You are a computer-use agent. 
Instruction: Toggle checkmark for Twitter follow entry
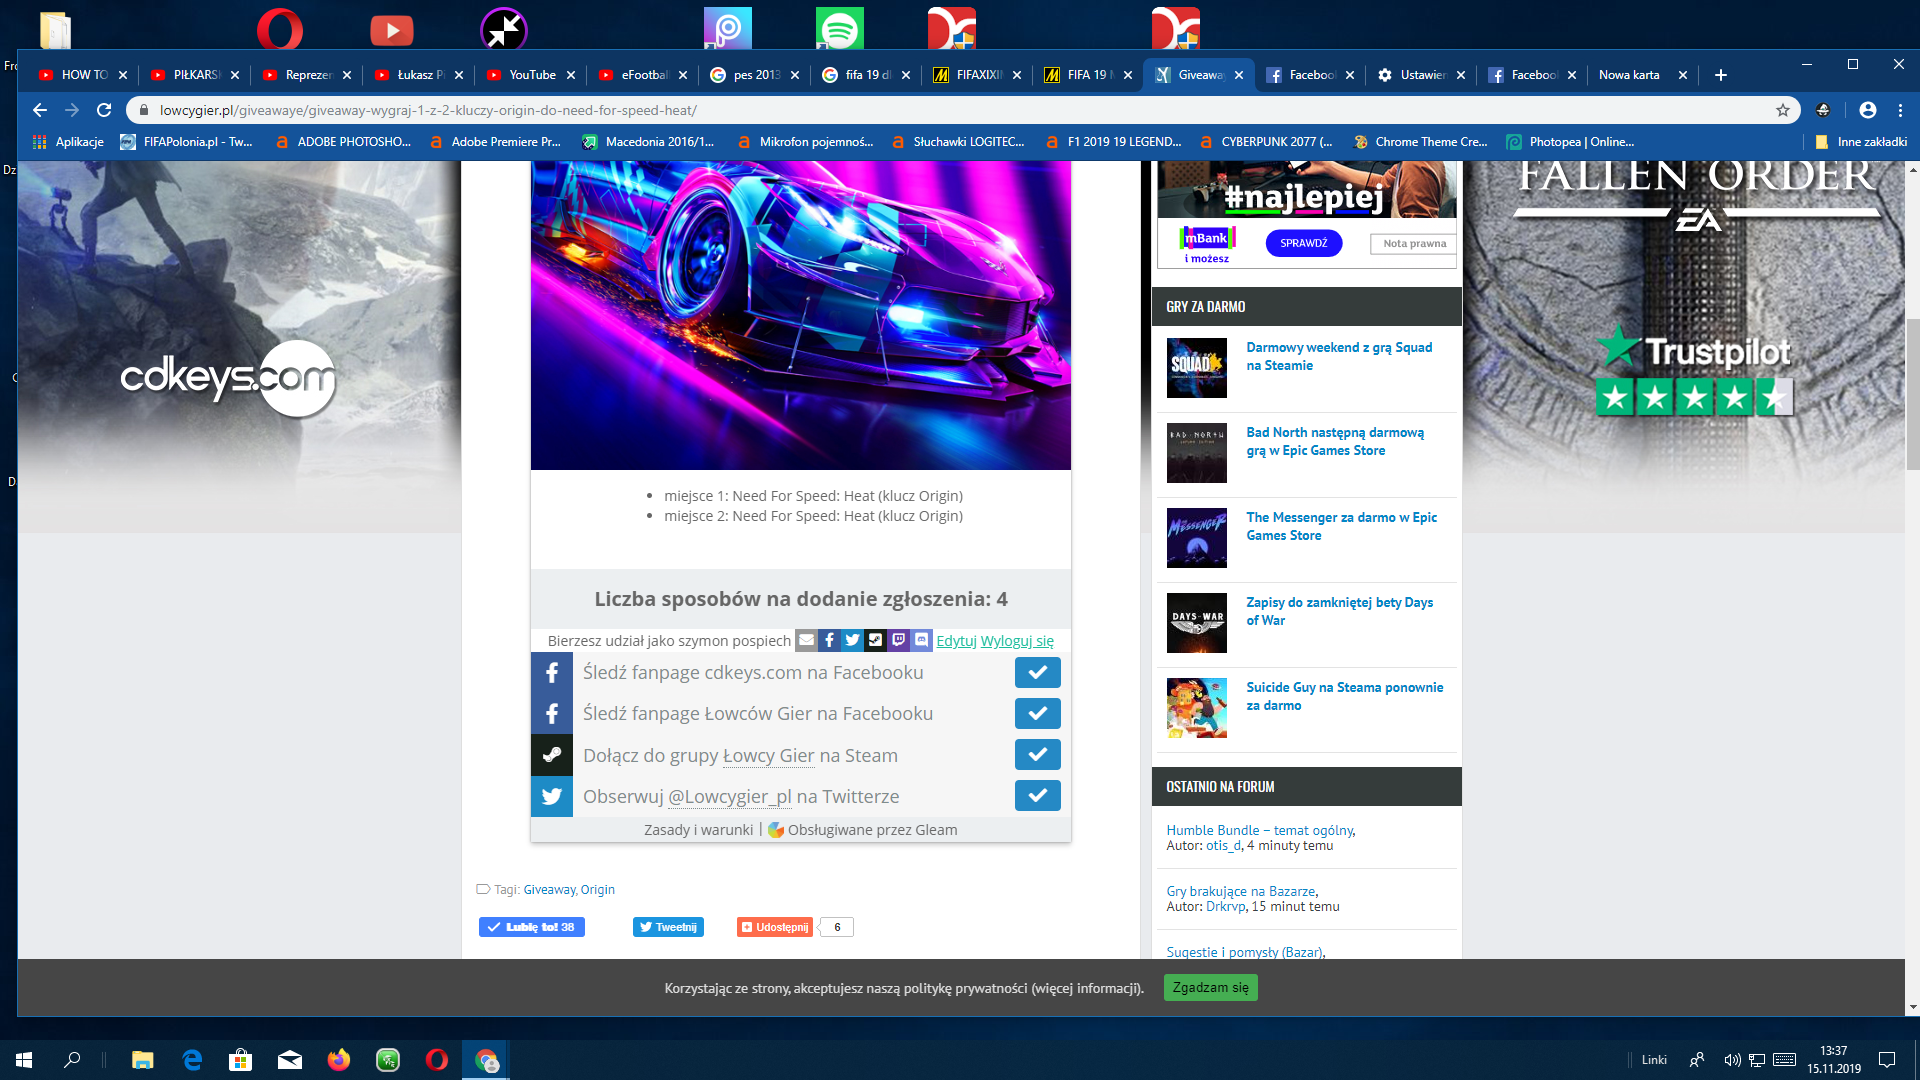[1038, 796]
